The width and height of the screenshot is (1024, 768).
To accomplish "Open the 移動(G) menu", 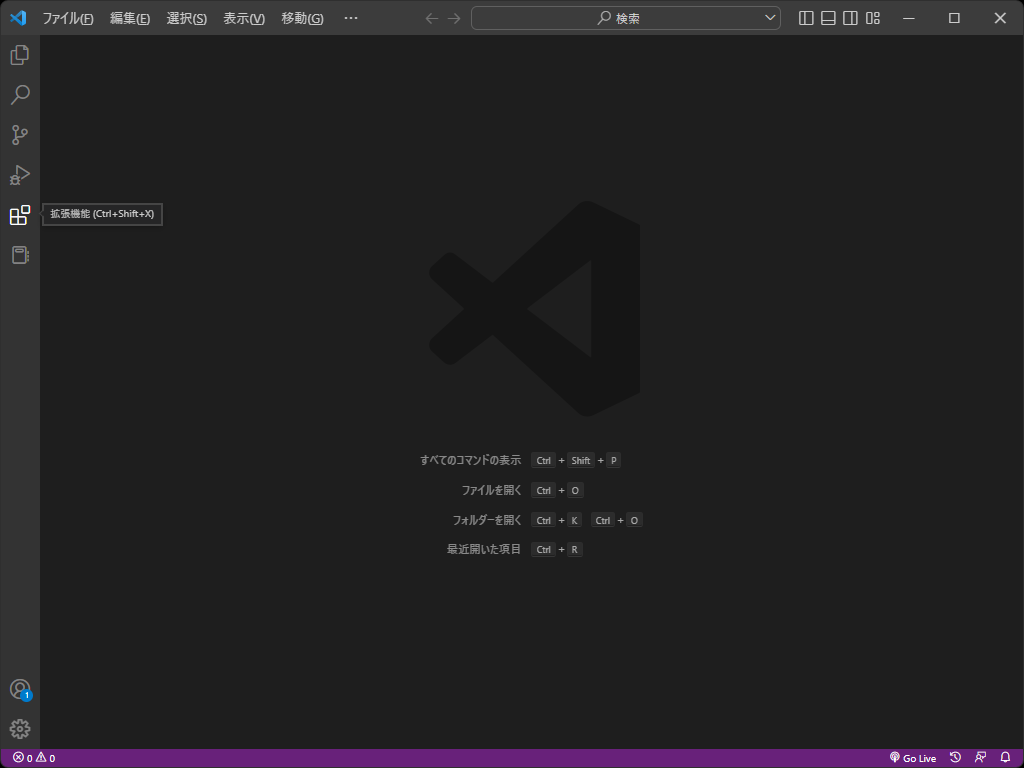I will [302, 18].
